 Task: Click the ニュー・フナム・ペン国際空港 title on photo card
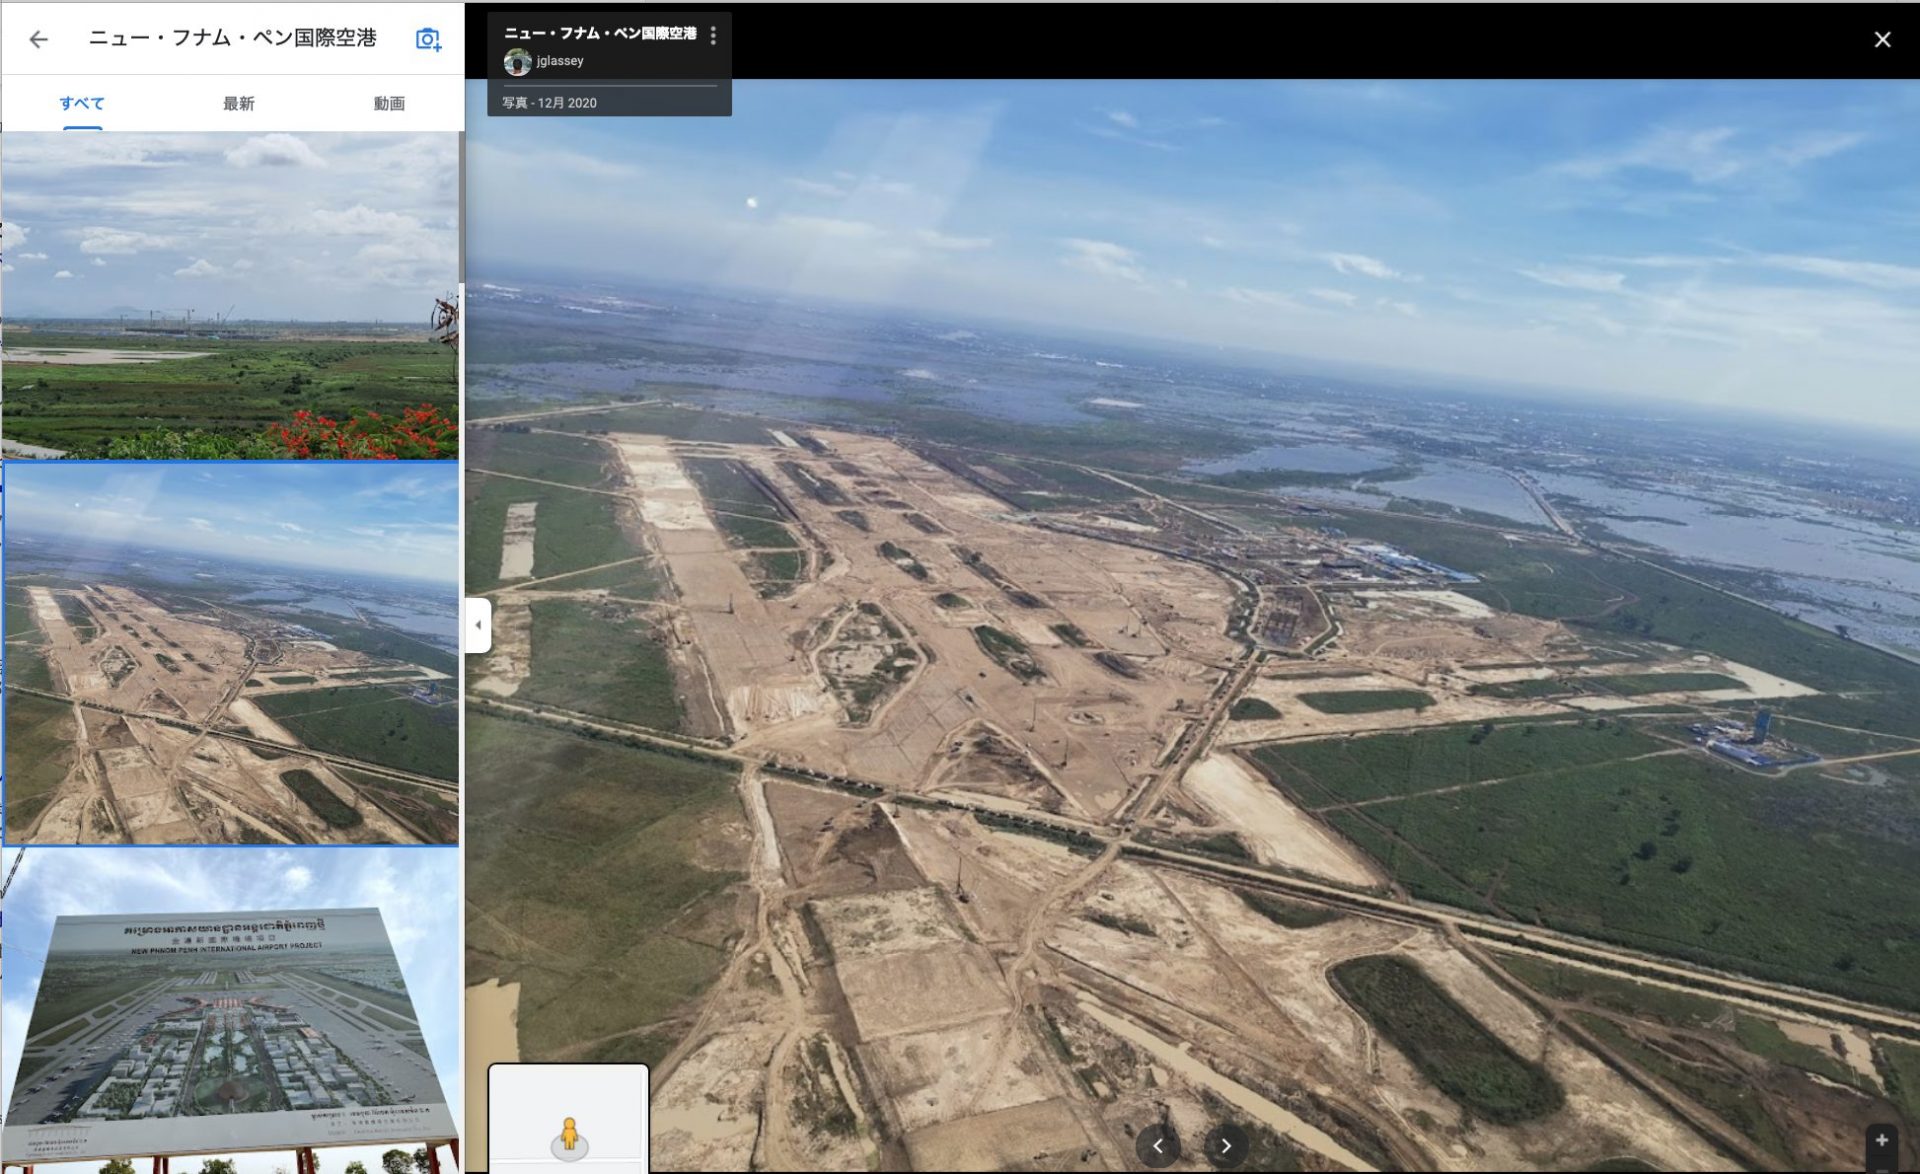pyautogui.click(x=600, y=33)
